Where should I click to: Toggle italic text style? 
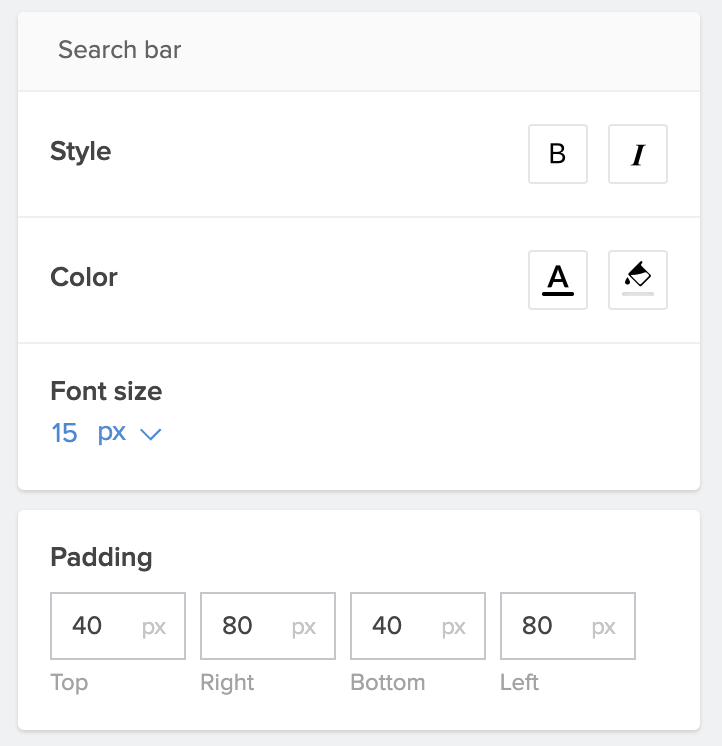coord(638,154)
